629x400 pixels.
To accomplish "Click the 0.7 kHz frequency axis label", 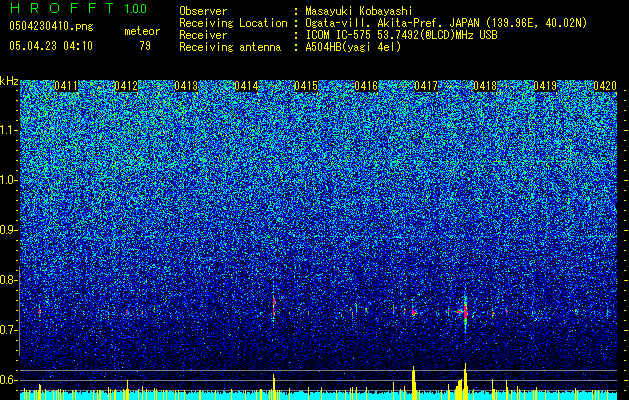I will click(x=7, y=330).
